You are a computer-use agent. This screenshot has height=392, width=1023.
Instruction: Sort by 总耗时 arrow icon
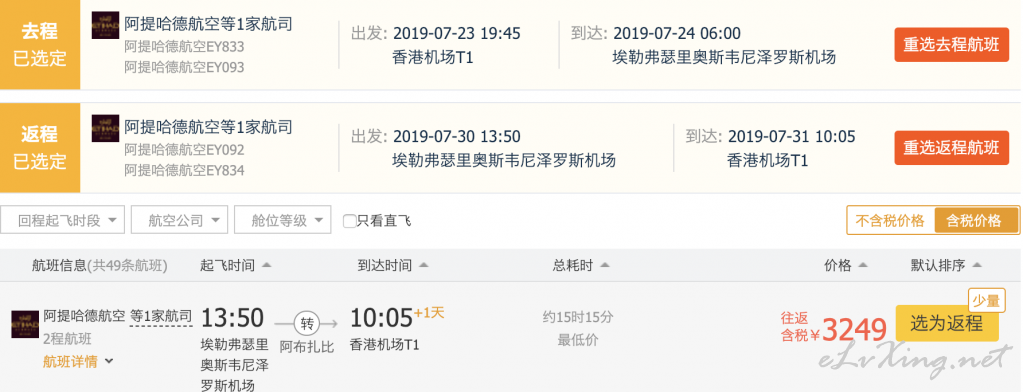(x=604, y=265)
